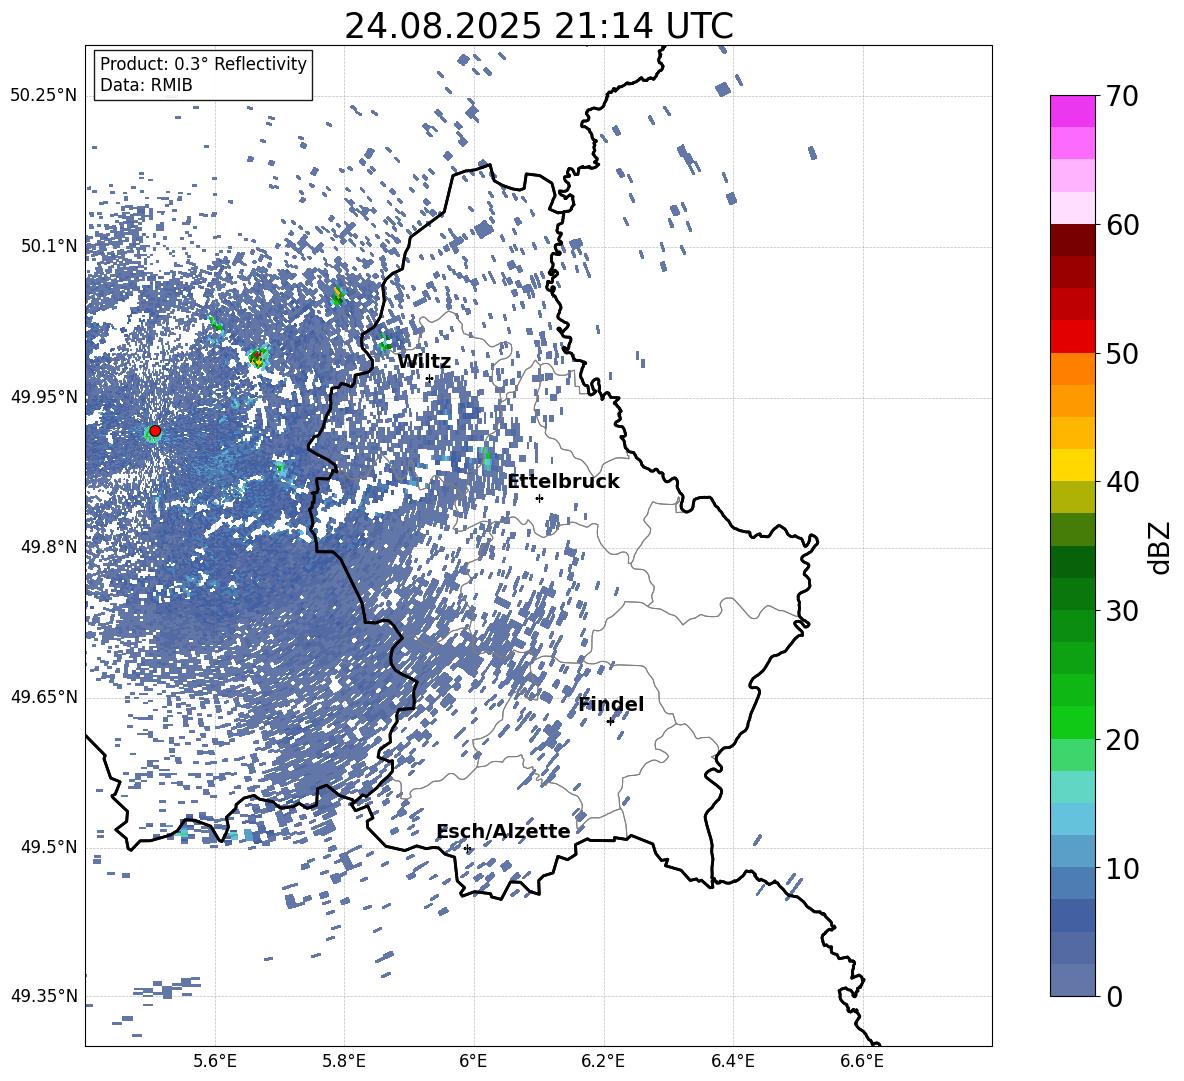Click the dBZ colorbar label
Screen dimensions: 1184x1081
pos(1160,547)
